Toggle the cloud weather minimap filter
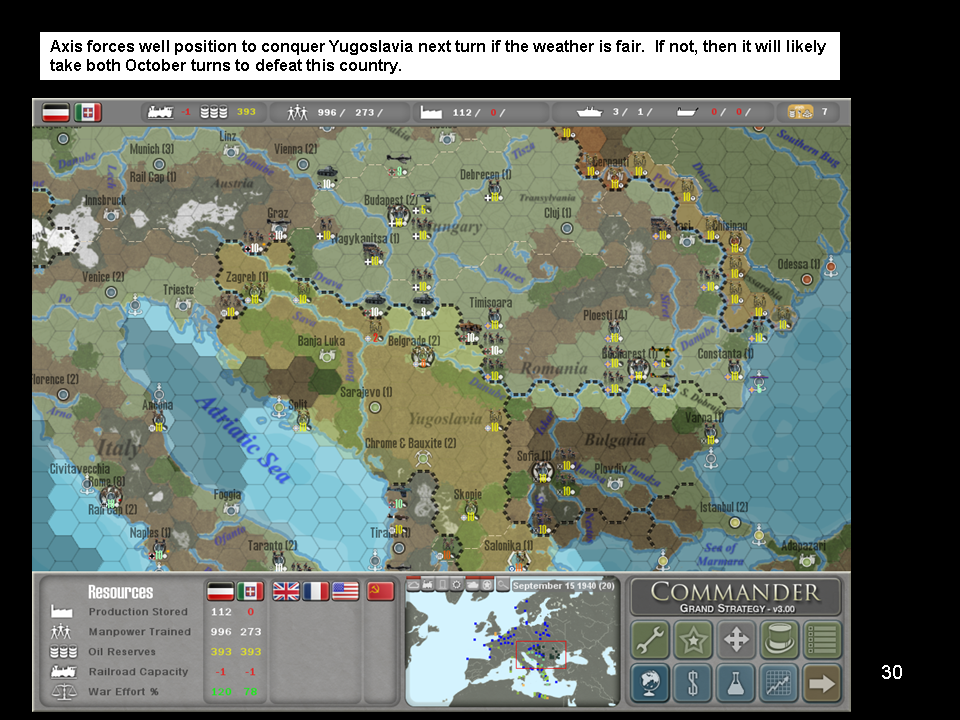Image resolution: width=960 pixels, height=720 pixels. [413, 585]
